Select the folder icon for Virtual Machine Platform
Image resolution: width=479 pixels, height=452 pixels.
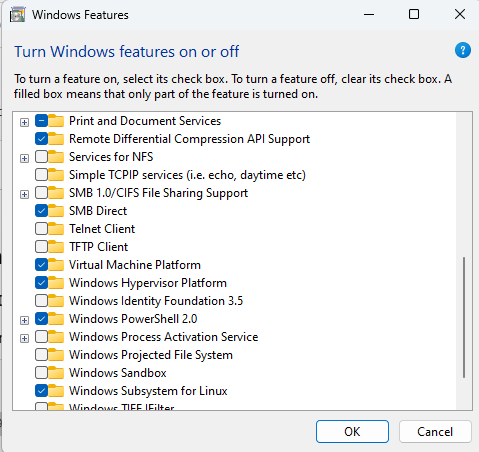pos(56,265)
